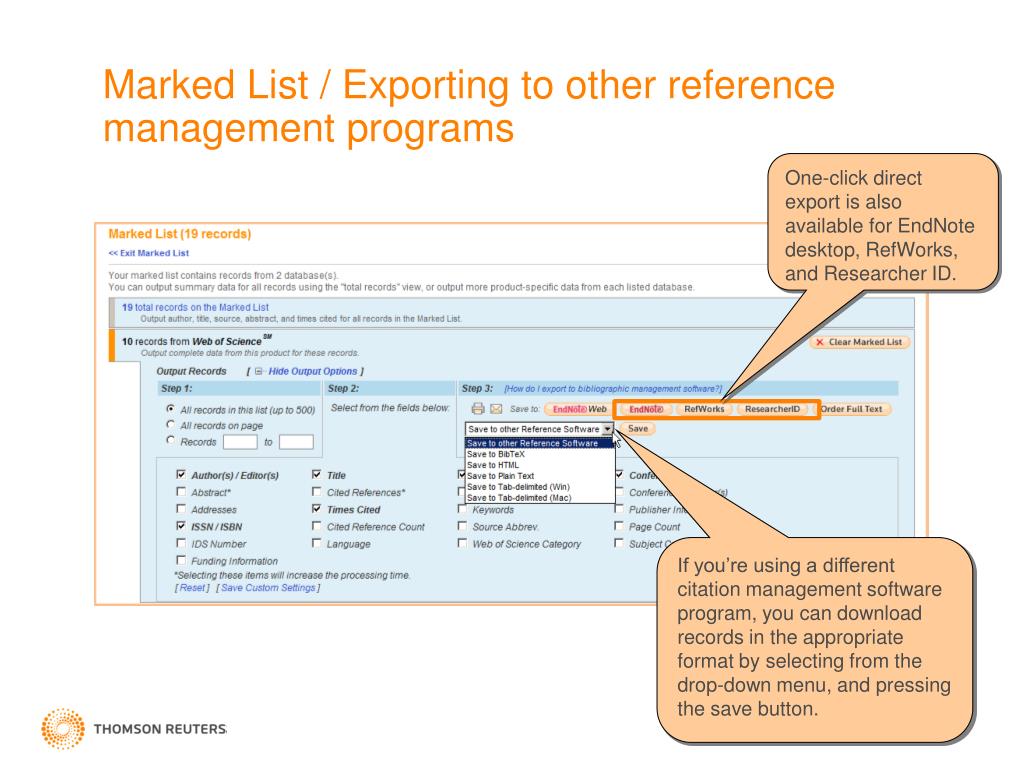This screenshot has height=768, width=1024.
Task: Open the 'Save to other Reference Software' dropdown arrow
Action: (x=607, y=429)
